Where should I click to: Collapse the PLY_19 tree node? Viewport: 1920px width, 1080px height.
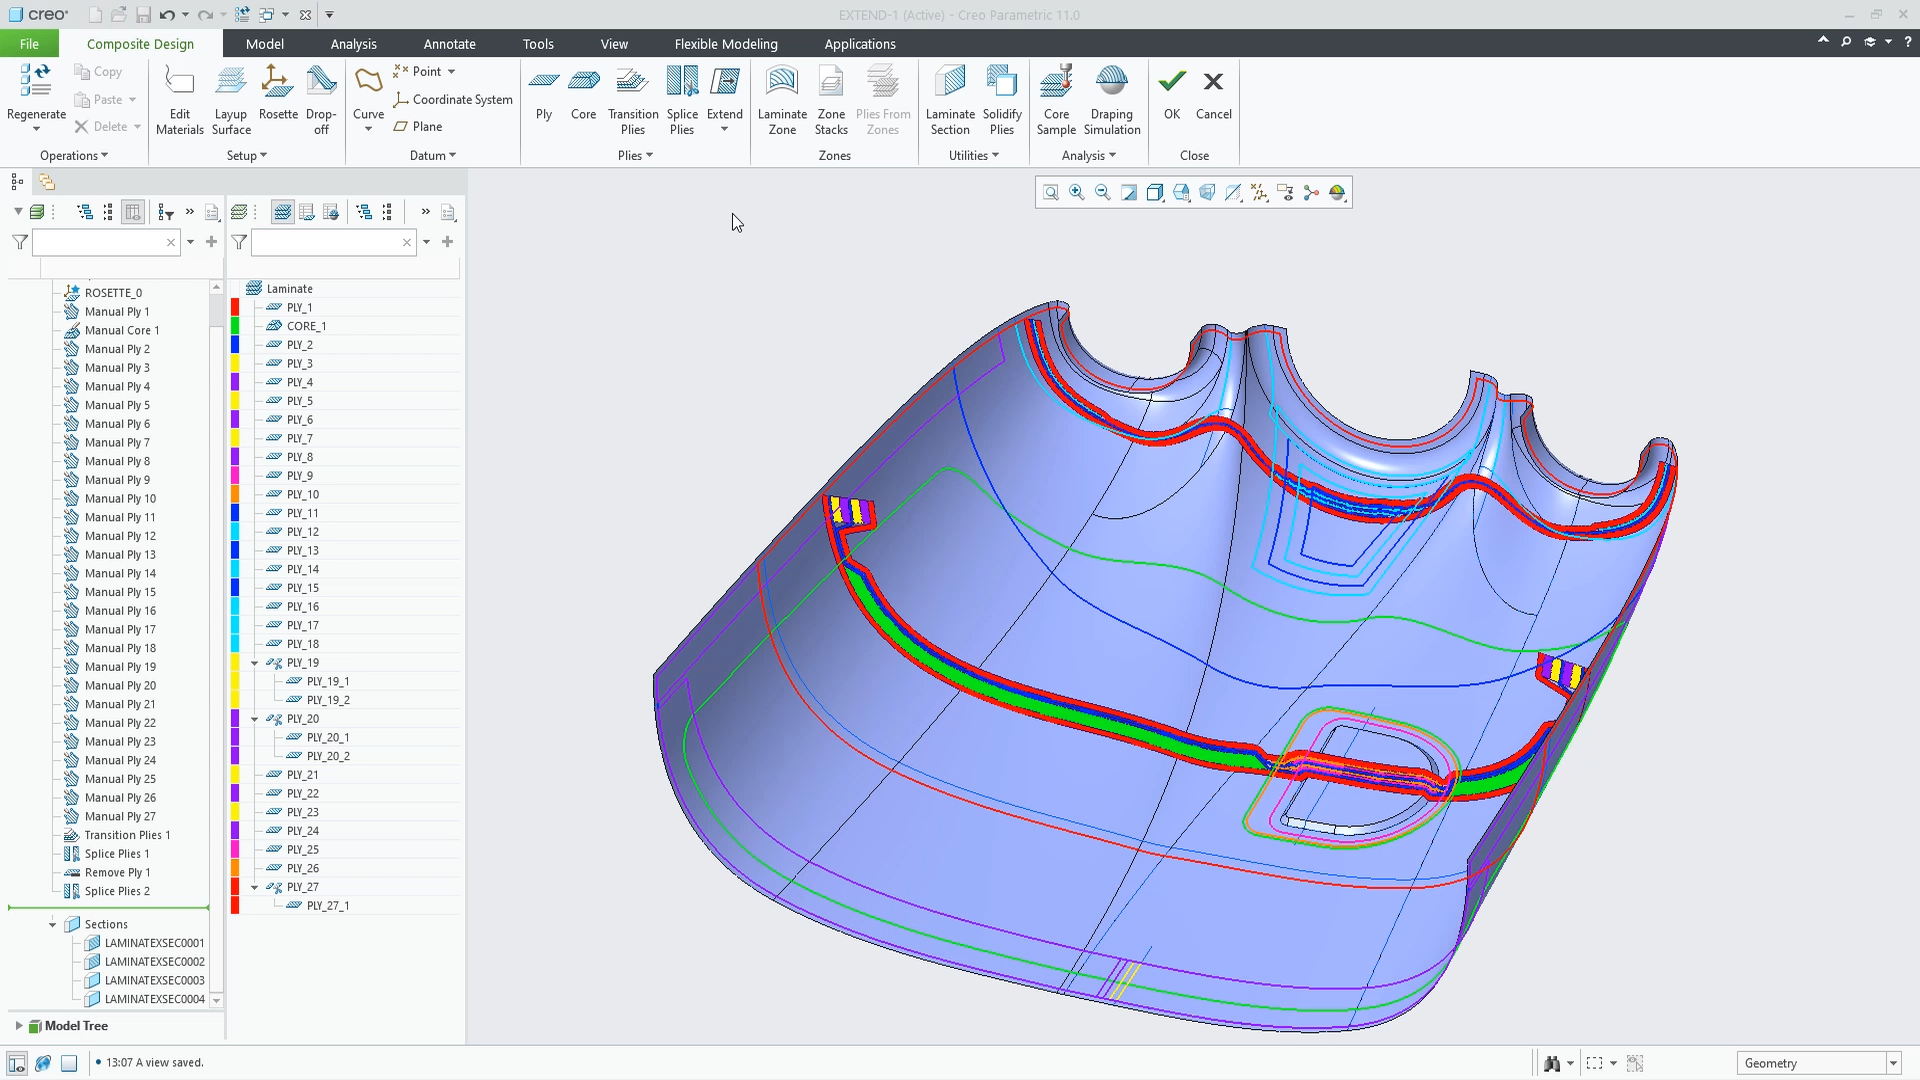[x=255, y=663]
